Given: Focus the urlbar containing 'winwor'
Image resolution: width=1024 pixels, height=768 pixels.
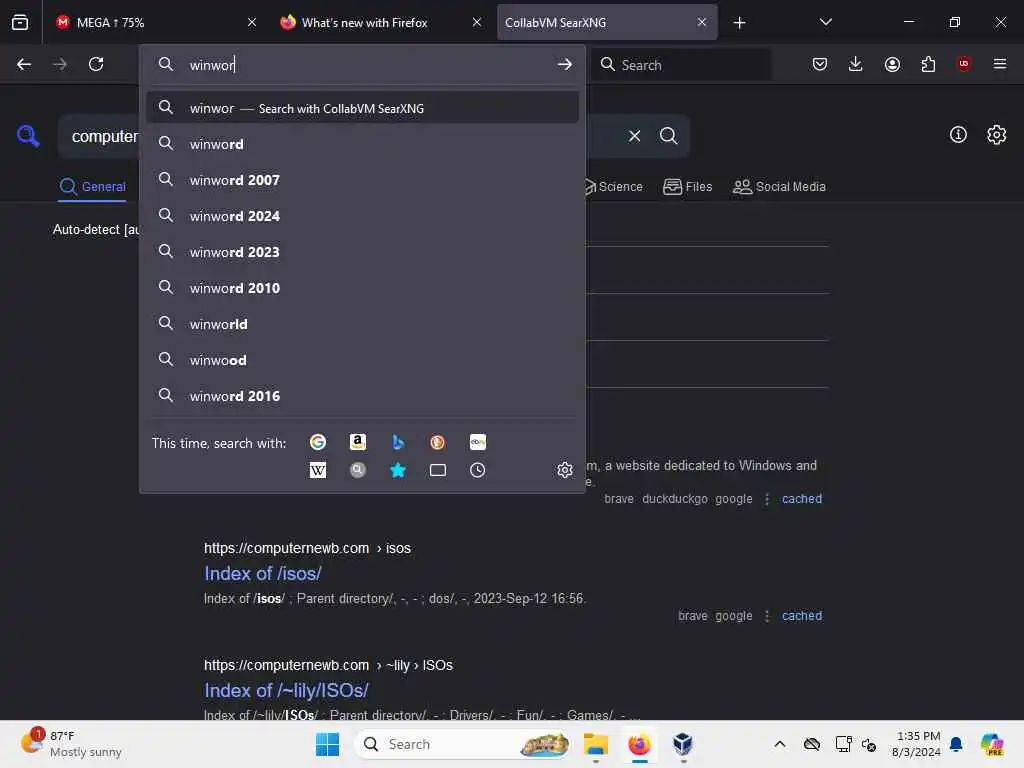Looking at the screenshot, I should pyautogui.click(x=362, y=64).
